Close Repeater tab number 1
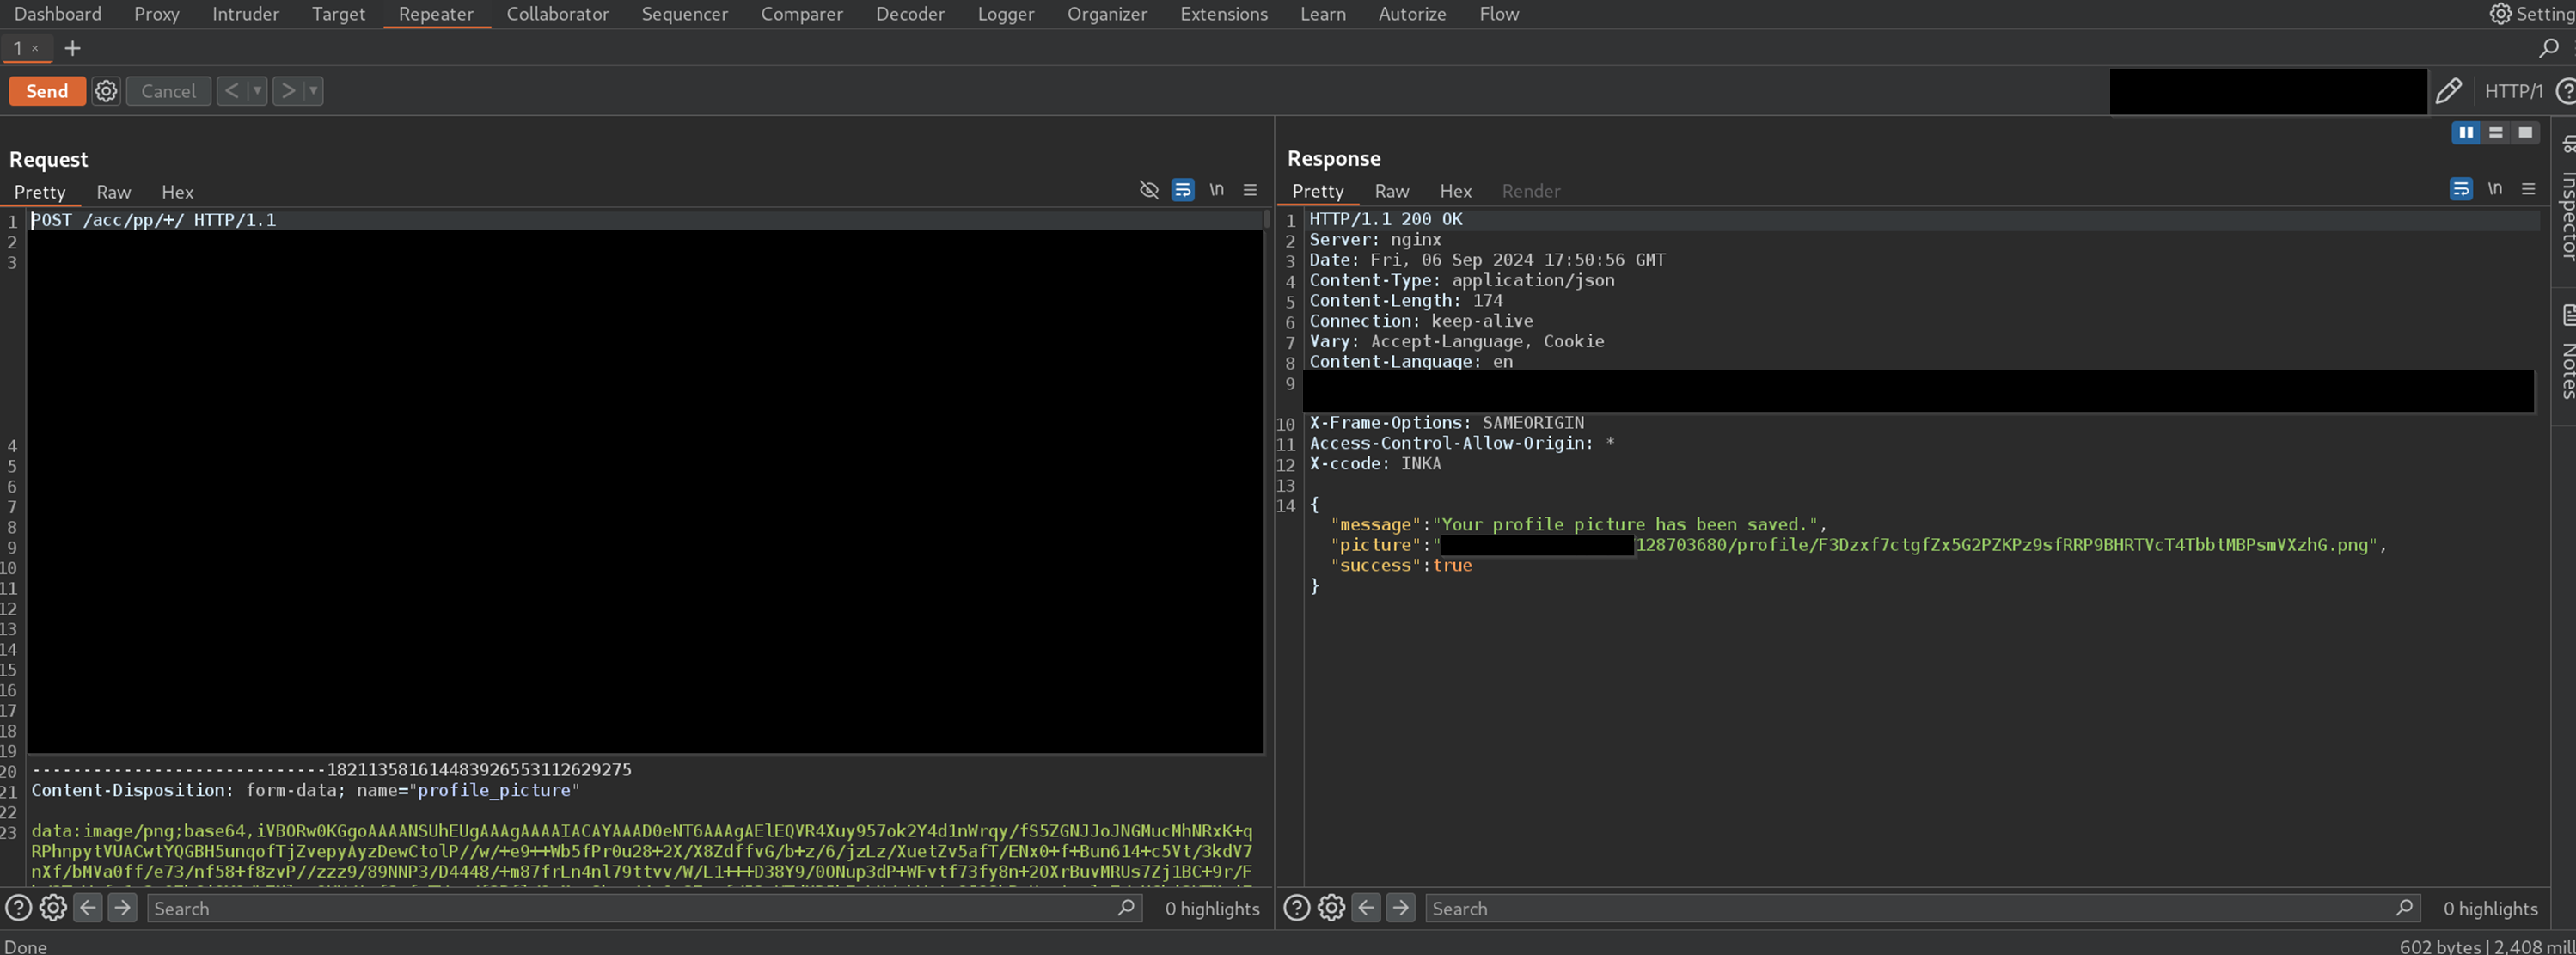The width and height of the screenshot is (2576, 955). (35, 48)
